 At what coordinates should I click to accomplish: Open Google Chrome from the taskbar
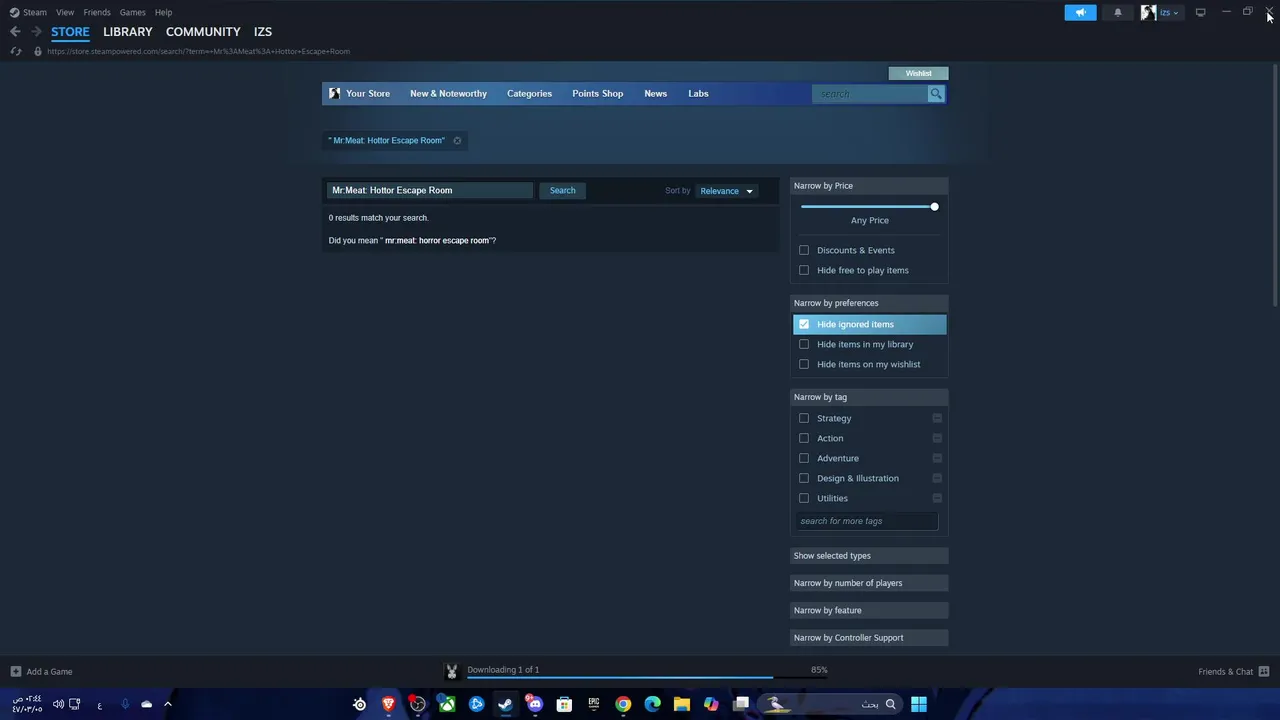[623, 704]
